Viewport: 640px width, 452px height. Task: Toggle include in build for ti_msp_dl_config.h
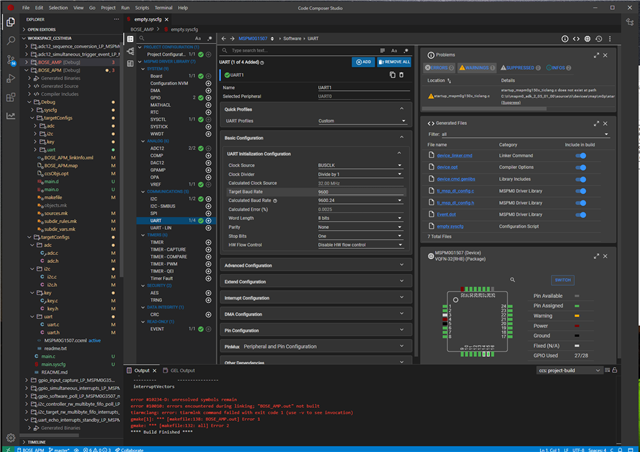pos(581,203)
